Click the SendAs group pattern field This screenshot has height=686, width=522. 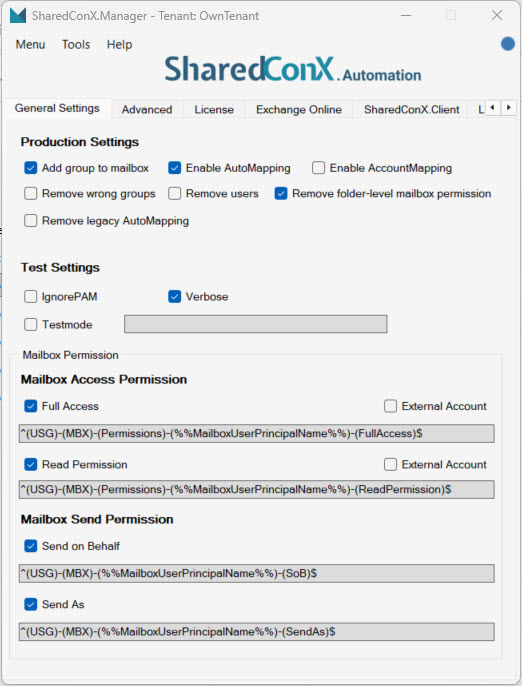point(257,632)
